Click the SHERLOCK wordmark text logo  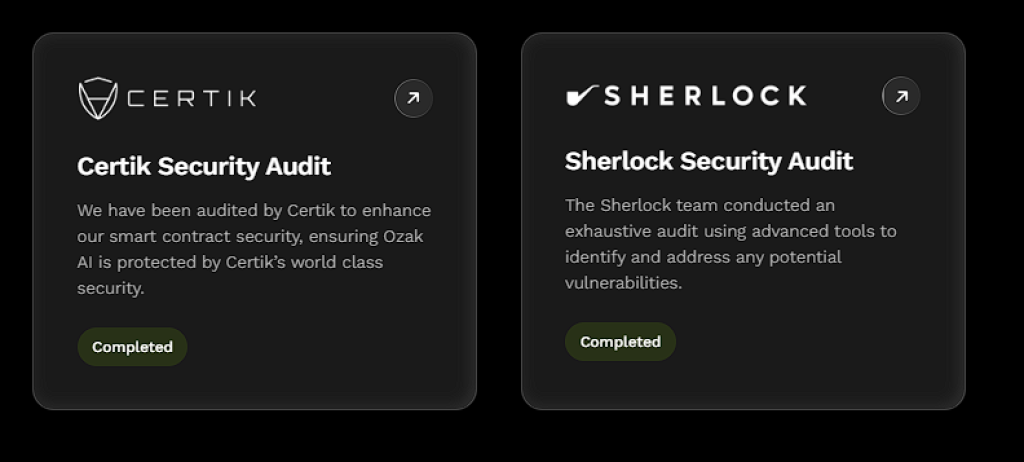(x=706, y=96)
